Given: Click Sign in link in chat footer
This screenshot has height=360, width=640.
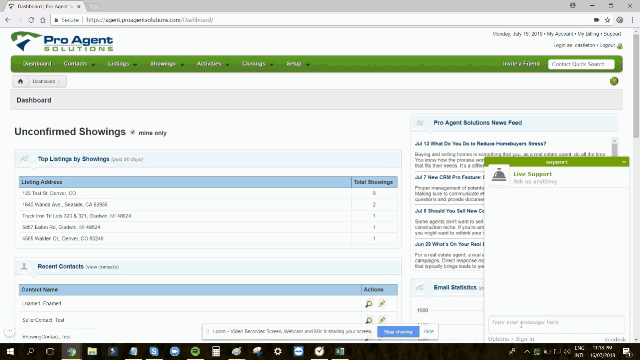Looking at the screenshot, I should point(525,339).
